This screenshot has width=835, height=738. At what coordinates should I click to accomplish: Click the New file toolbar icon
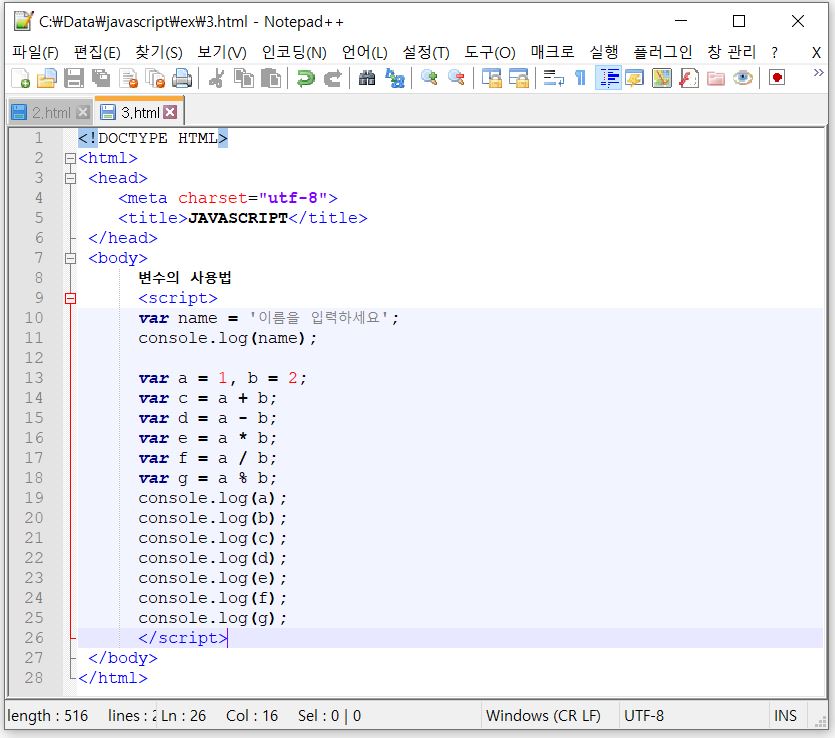coord(21,78)
